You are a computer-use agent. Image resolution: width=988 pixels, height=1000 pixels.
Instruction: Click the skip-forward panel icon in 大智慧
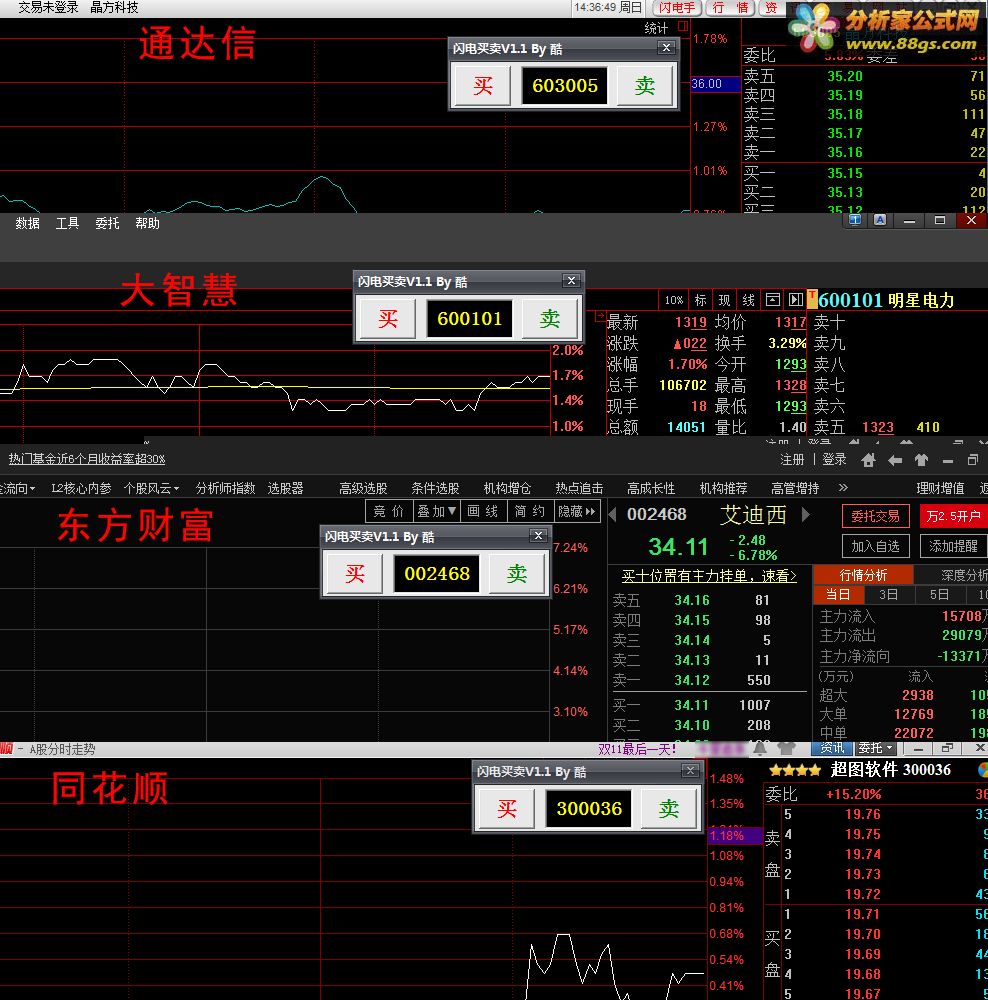click(x=795, y=300)
